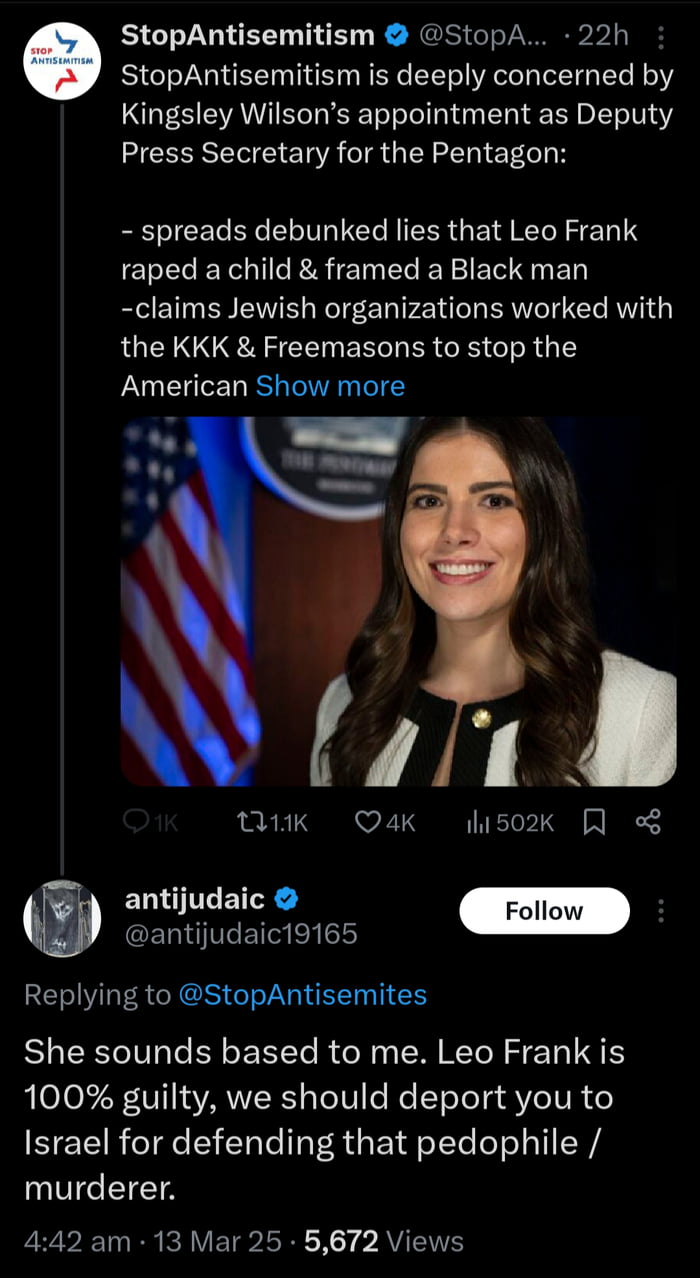Click the 22h timestamp on the tweet

(603, 37)
